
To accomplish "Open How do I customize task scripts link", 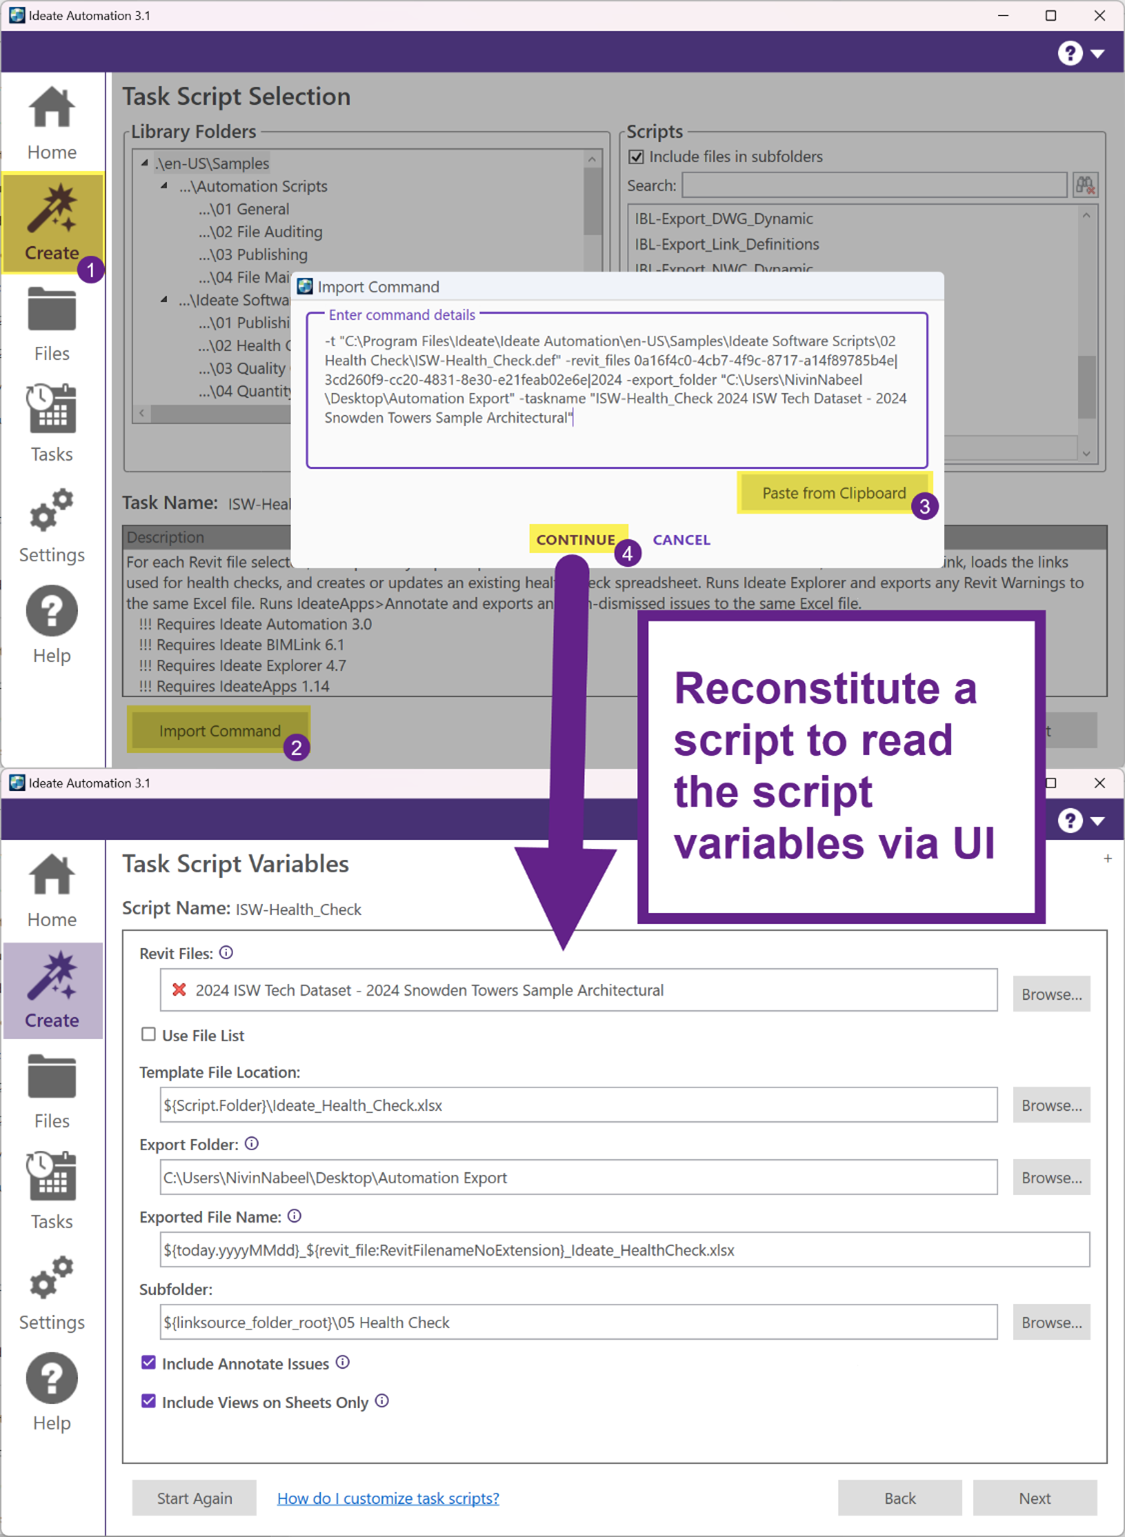I will (388, 1498).
